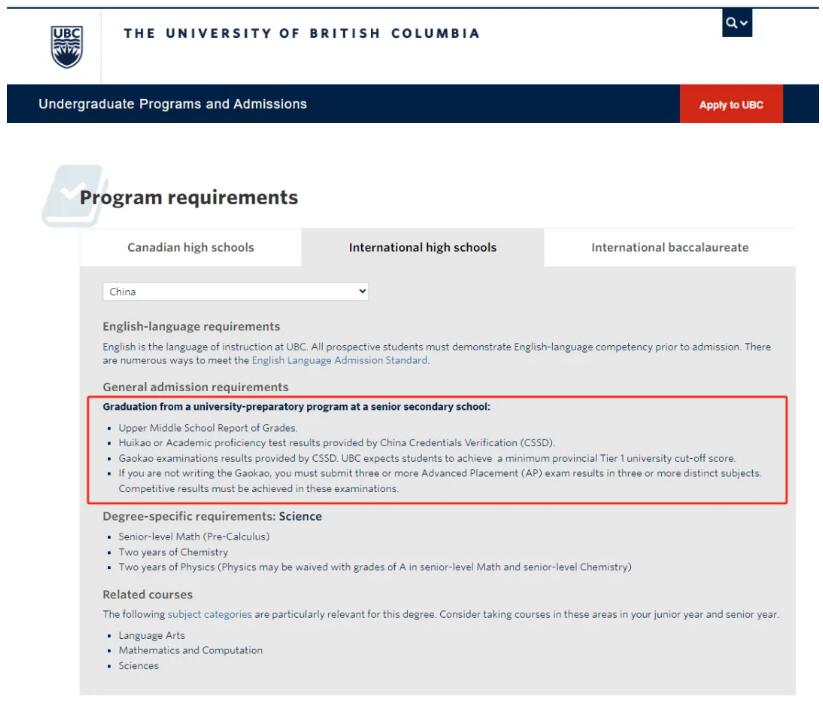Click the Degree-specific requirements: Science heading
The image size is (823, 707).
212,516
